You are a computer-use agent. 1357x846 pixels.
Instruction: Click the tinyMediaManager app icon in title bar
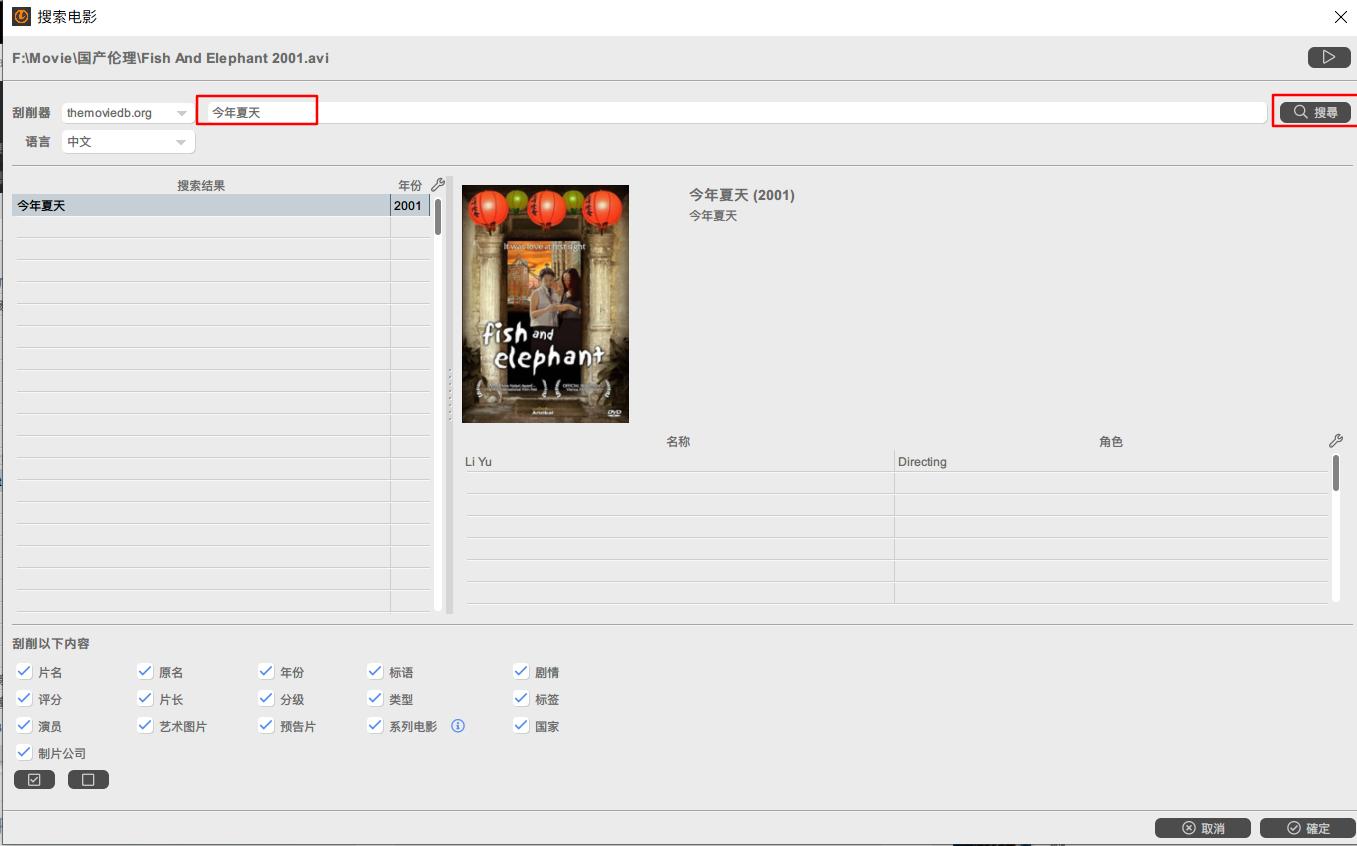coord(21,16)
